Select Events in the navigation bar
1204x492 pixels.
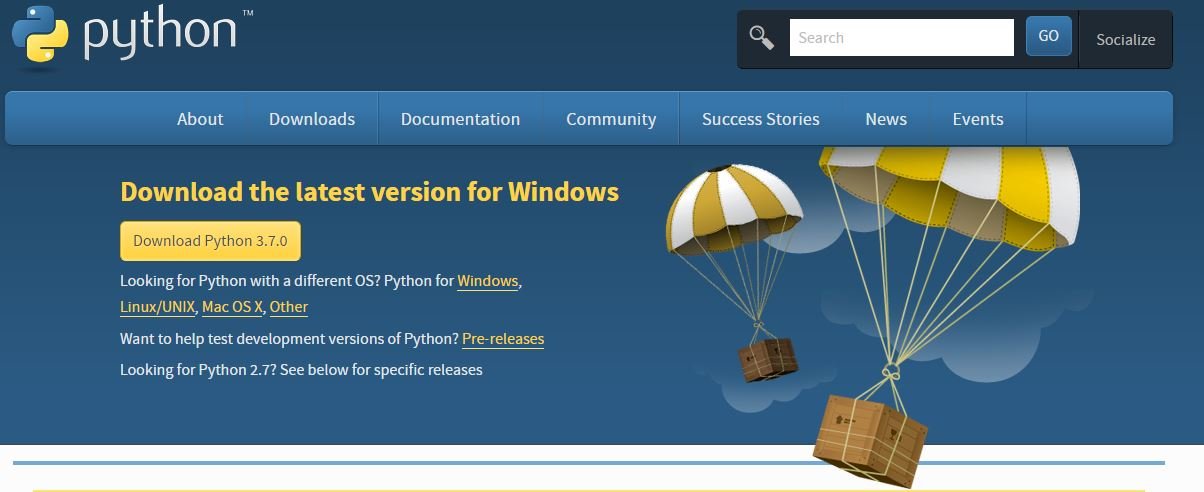(978, 119)
